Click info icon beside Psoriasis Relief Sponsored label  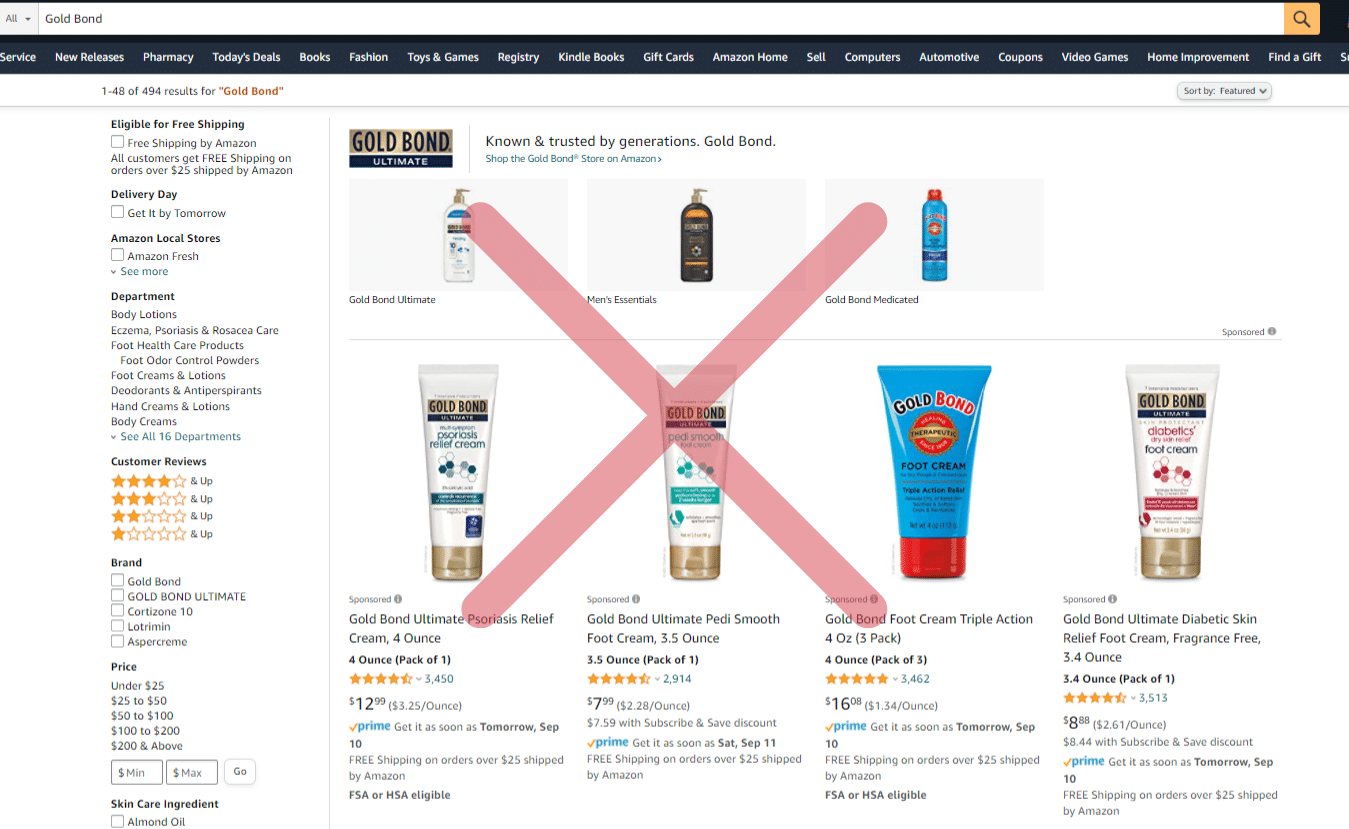[398, 599]
